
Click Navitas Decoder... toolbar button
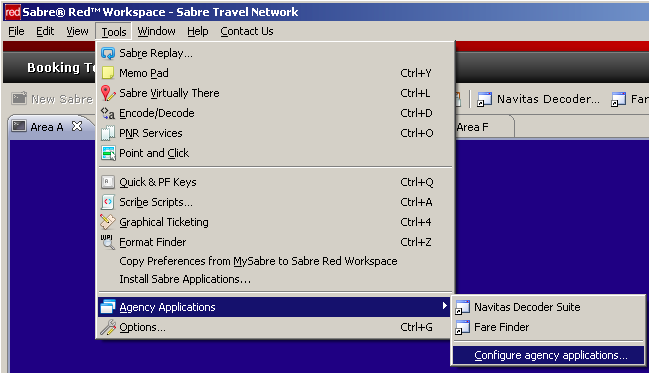tap(538, 99)
